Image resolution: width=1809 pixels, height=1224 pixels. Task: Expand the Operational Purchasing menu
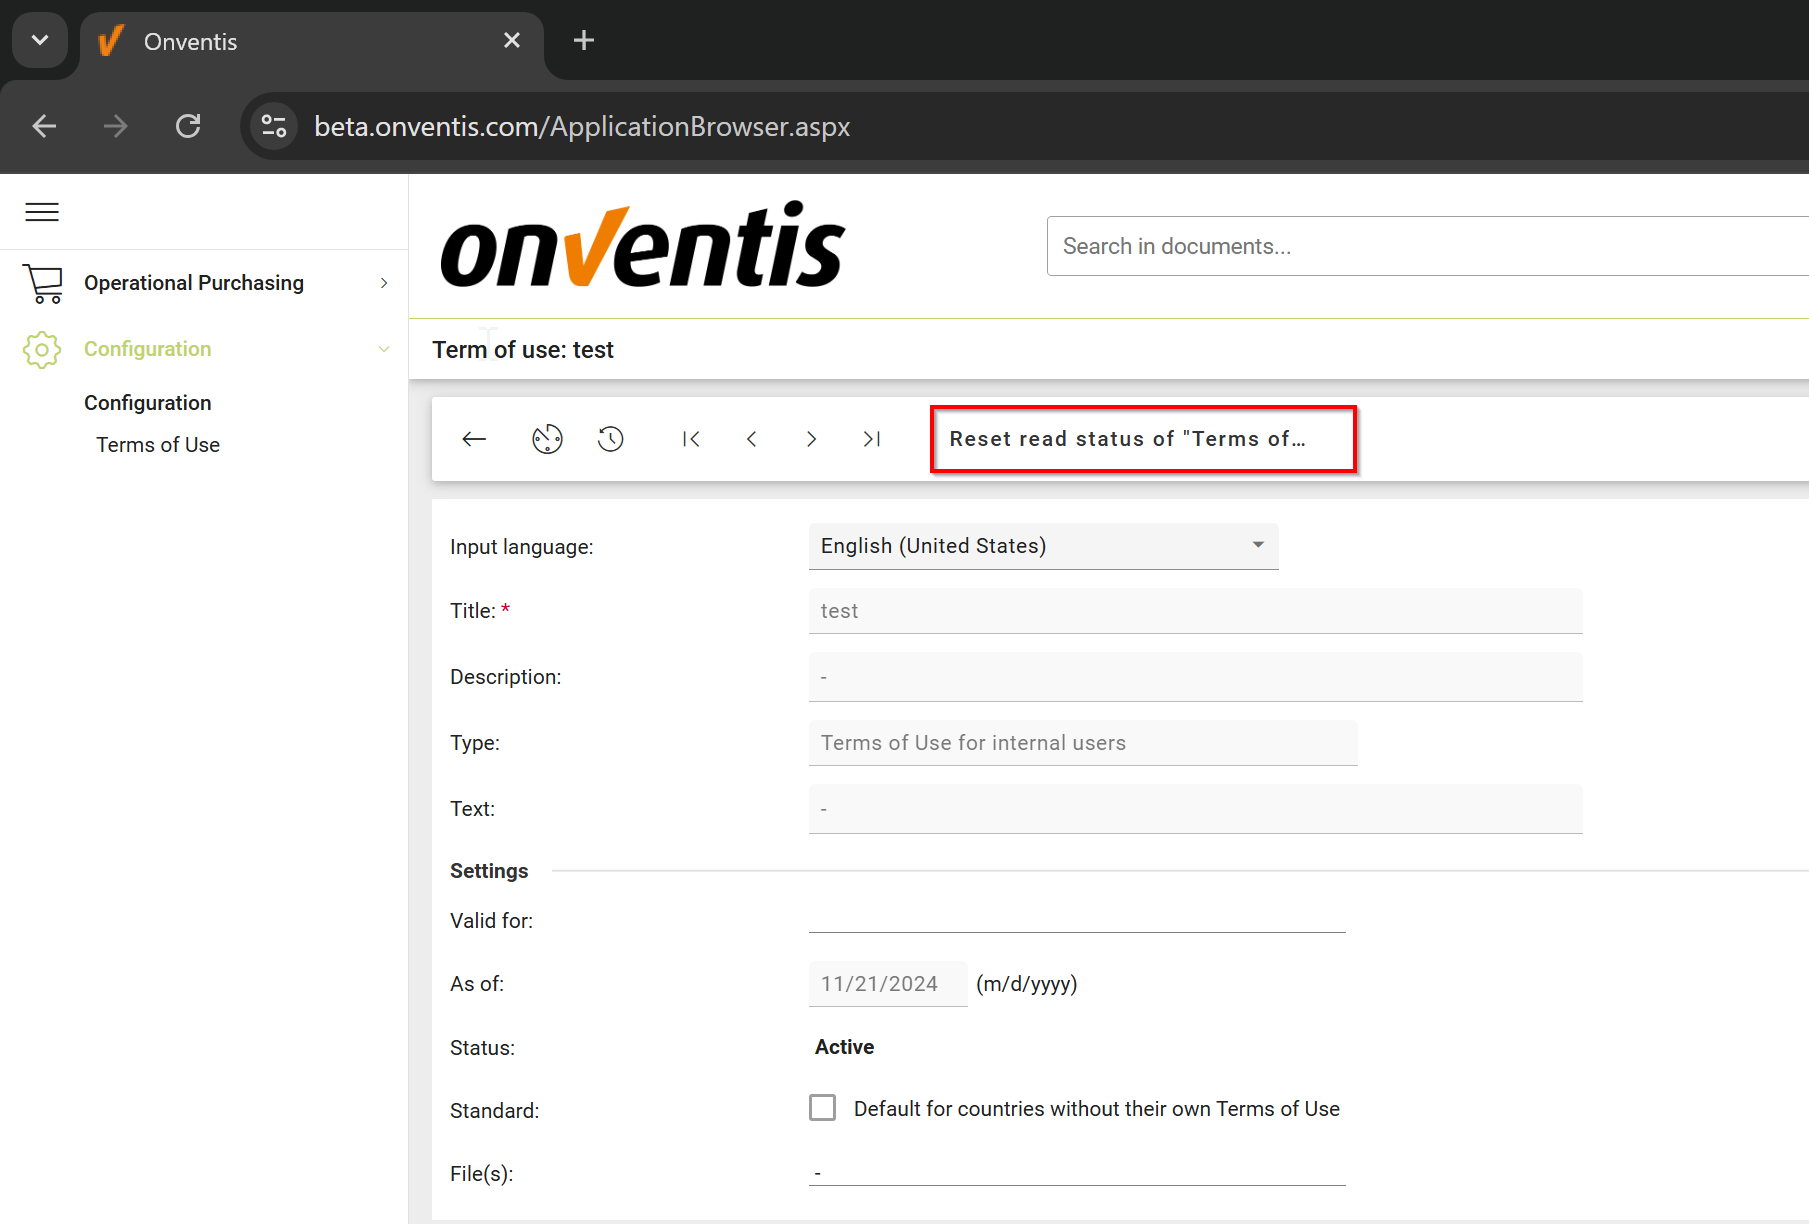click(384, 283)
